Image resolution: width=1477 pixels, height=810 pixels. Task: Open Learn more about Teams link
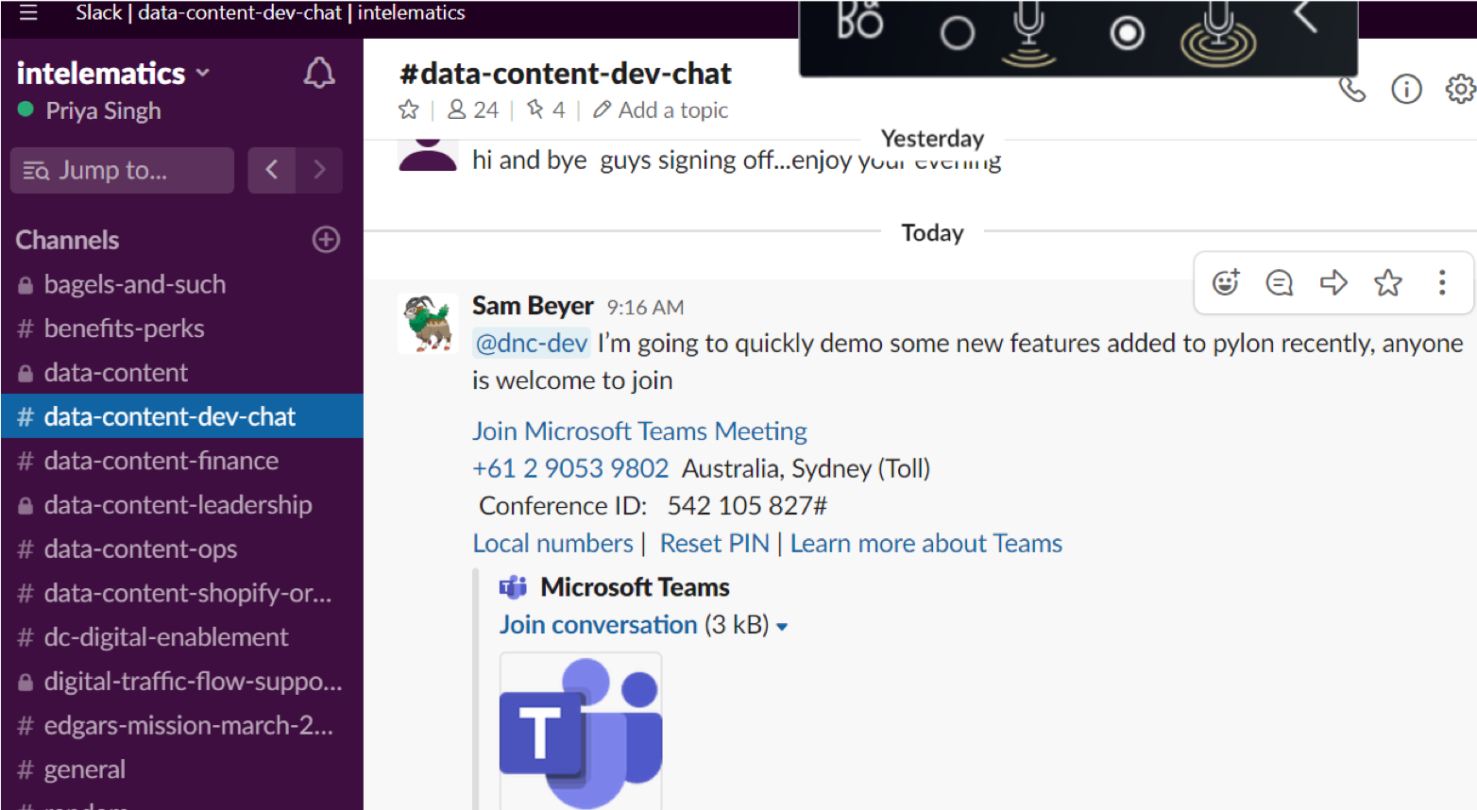pyautogui.click(x=927, y=543)
